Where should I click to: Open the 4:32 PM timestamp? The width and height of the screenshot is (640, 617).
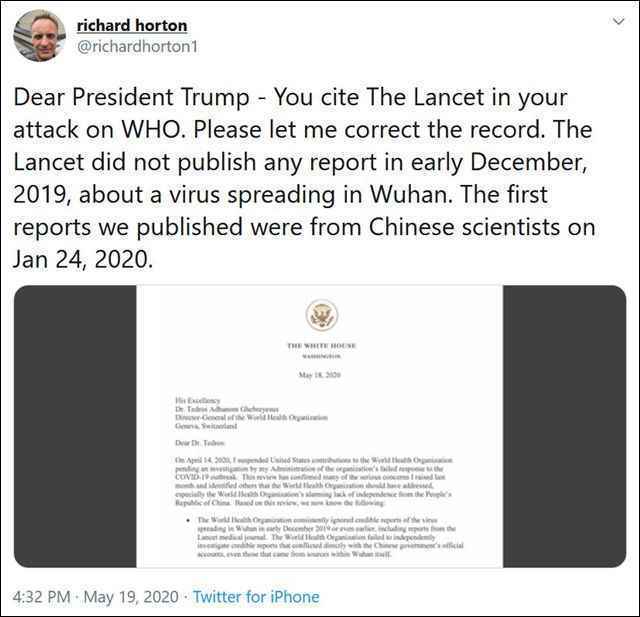pos(41,597)
